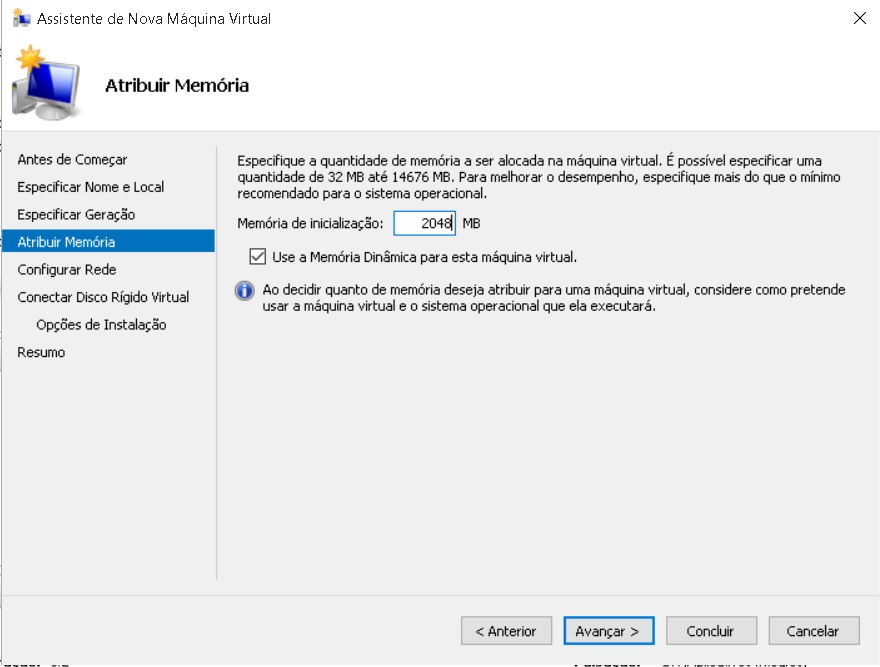Click the Memória de inicialização label
This screenshot has height=667, width=880.
(x=310, y=223)
